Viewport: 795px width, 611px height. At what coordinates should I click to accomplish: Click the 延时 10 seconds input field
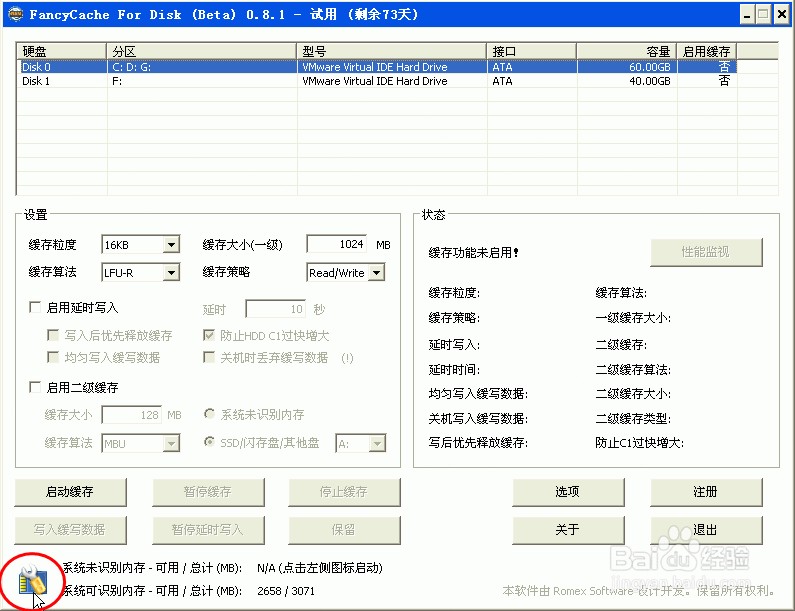(275, 309)
